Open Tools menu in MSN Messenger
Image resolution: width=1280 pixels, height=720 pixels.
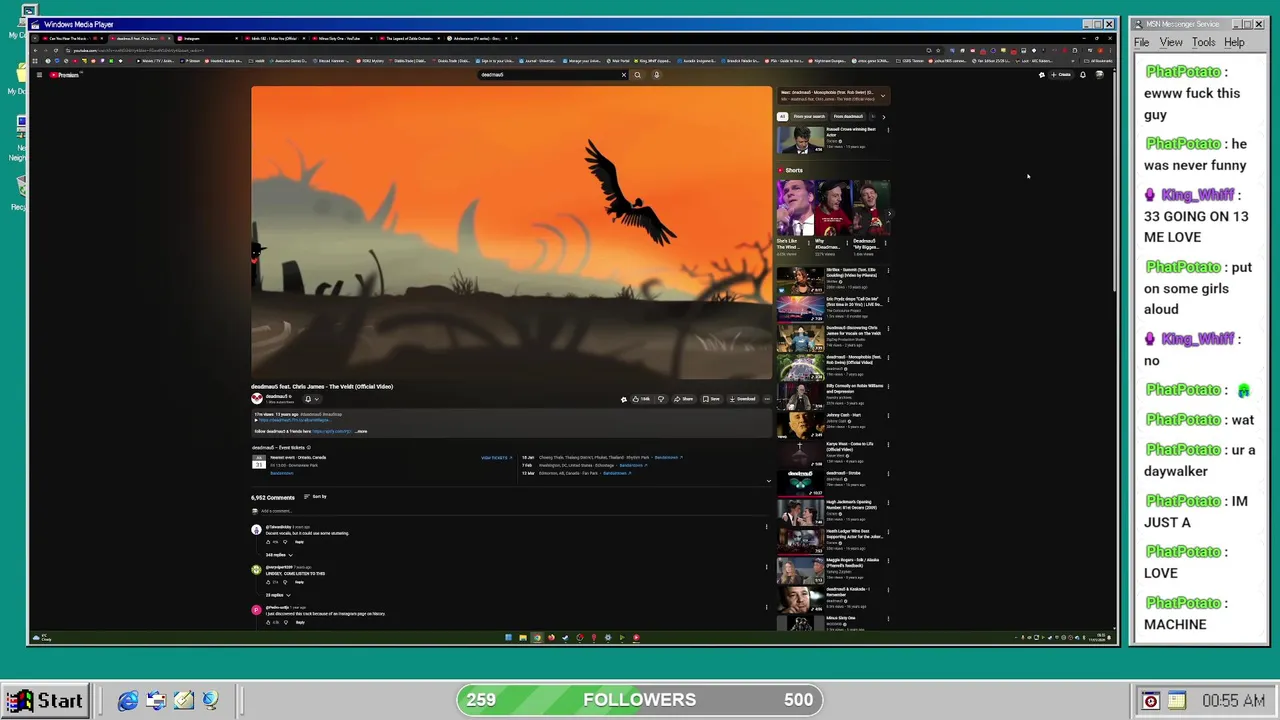[x=1204, y=42]
